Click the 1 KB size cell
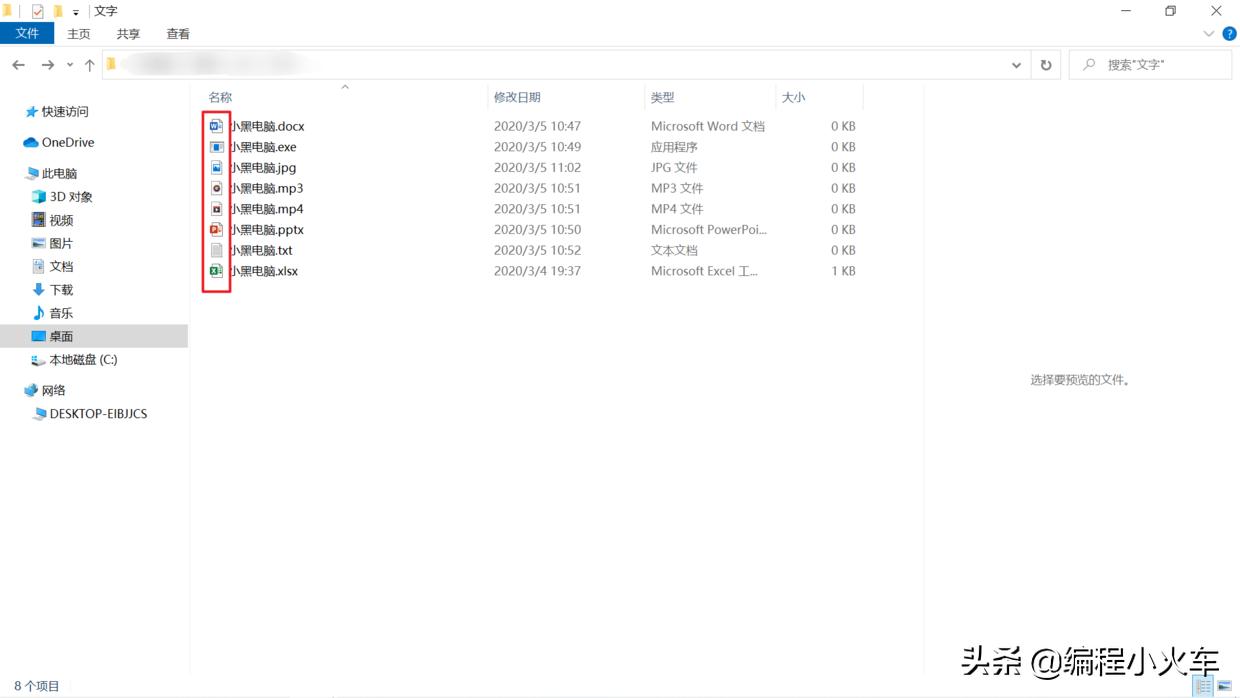Viewport: 1240px width, 698px height. point(843,271)
